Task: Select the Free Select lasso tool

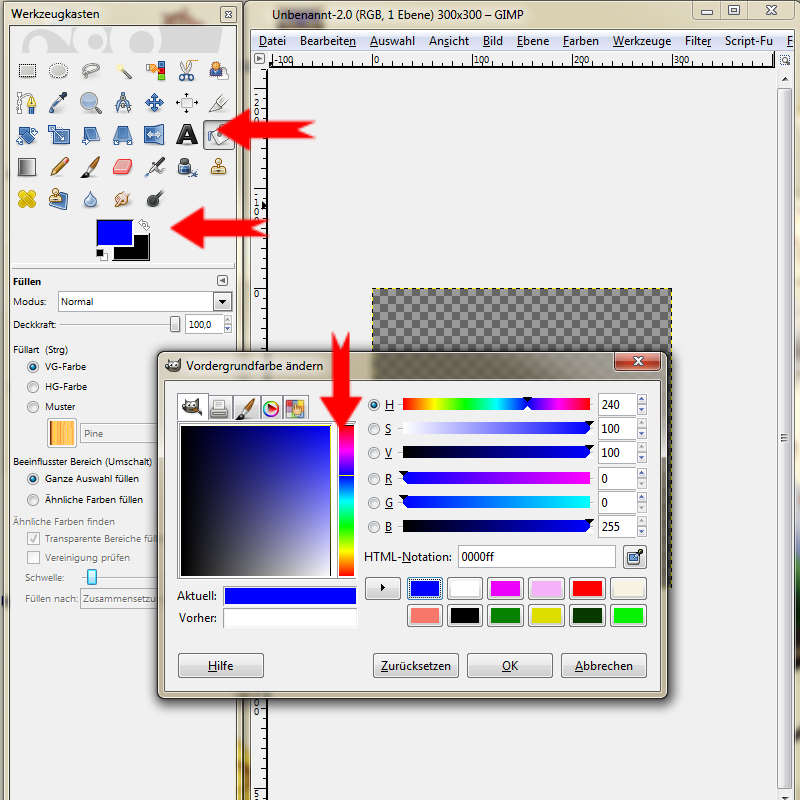Action: coord(91,70)
